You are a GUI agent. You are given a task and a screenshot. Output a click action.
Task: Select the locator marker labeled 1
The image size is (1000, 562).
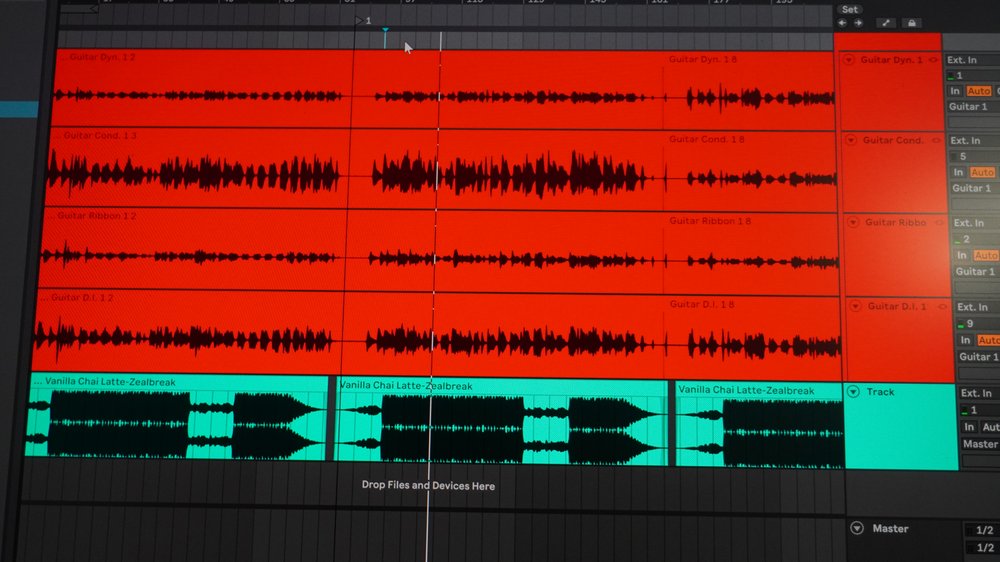point(360,20)
